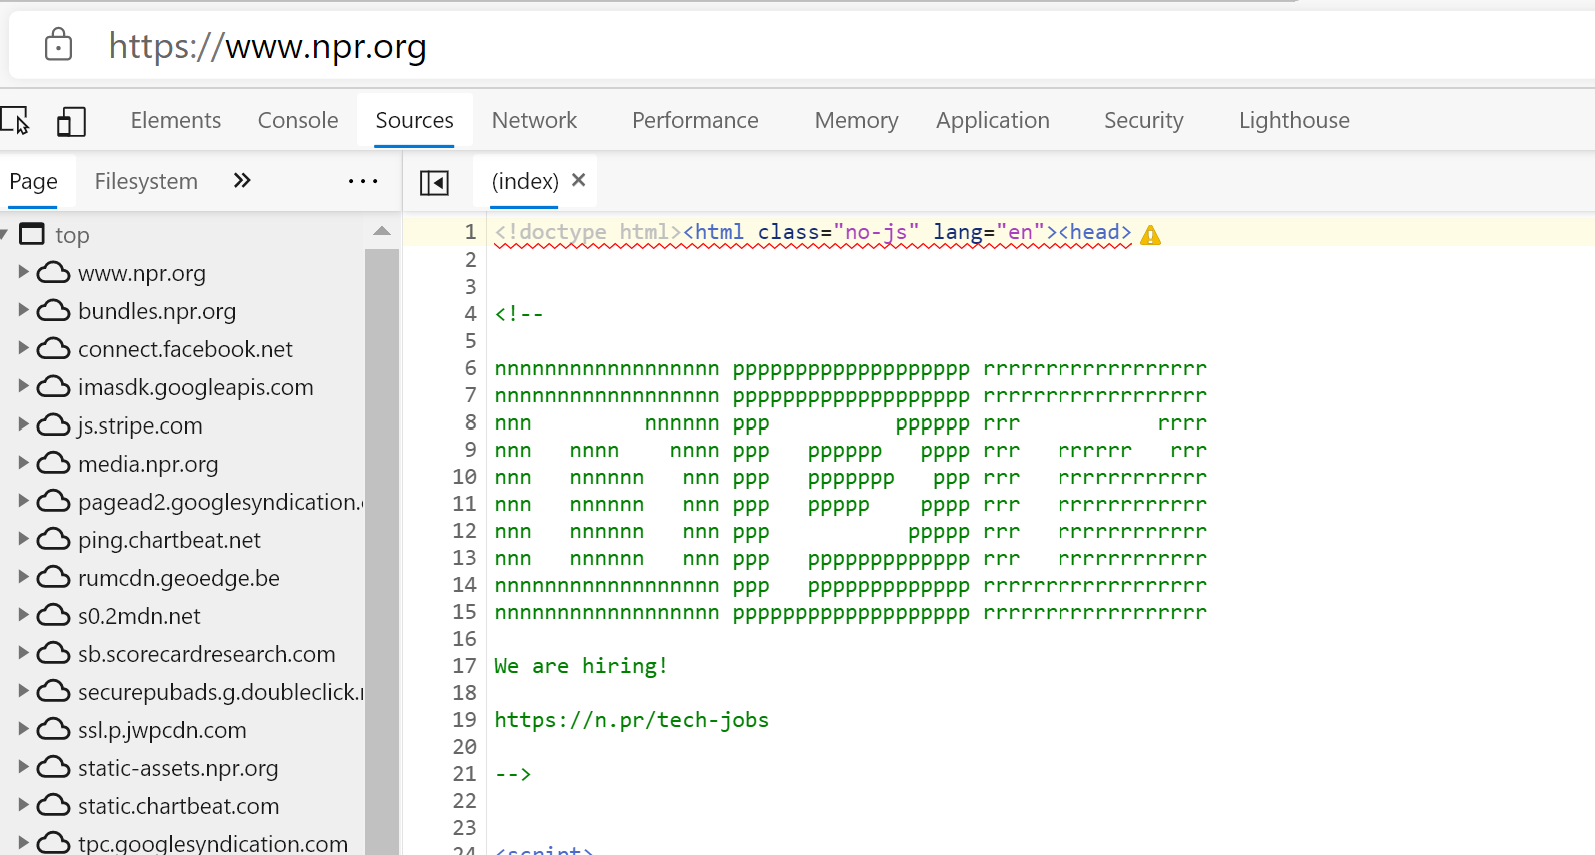This screenshot has width=1595, height=855.
Task: Click the https://www.npr.org address bar
Action: click(800, 46)
